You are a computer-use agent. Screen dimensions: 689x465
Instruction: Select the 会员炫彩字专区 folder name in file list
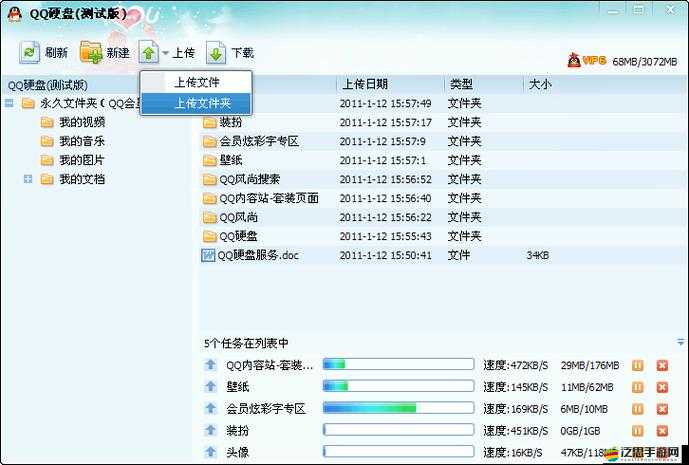pyautogui.click(x=259, y=141)
